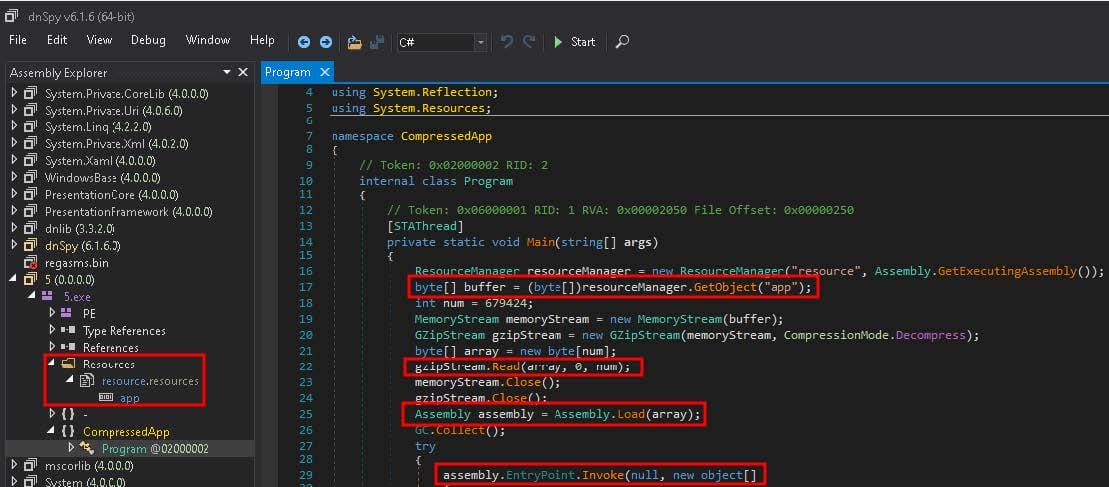Click the dnSpy assembly icon in tree
This screenshot has height=487, width=1109.
click(30, 245)
